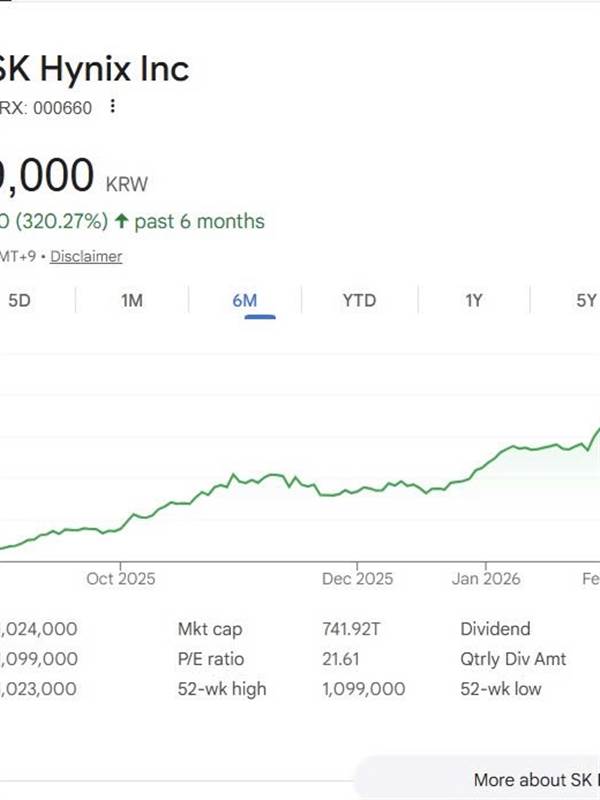Select the 5Y time range tab
Image resolution: width=600 pixels, height=800 pixels.
coord(585,300)
